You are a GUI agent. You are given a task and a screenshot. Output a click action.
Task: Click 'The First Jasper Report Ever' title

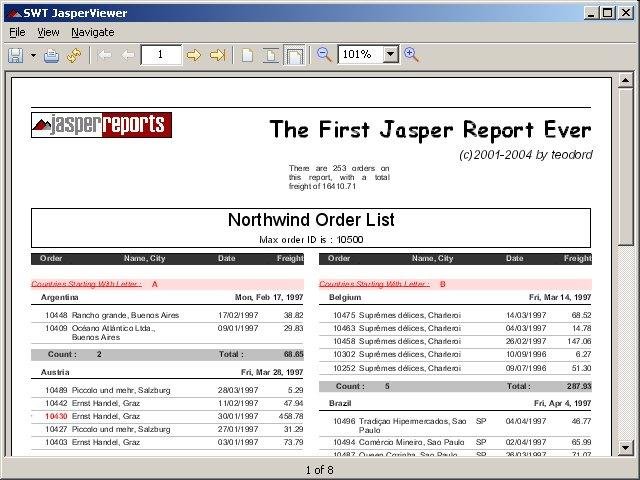(430, 130)
